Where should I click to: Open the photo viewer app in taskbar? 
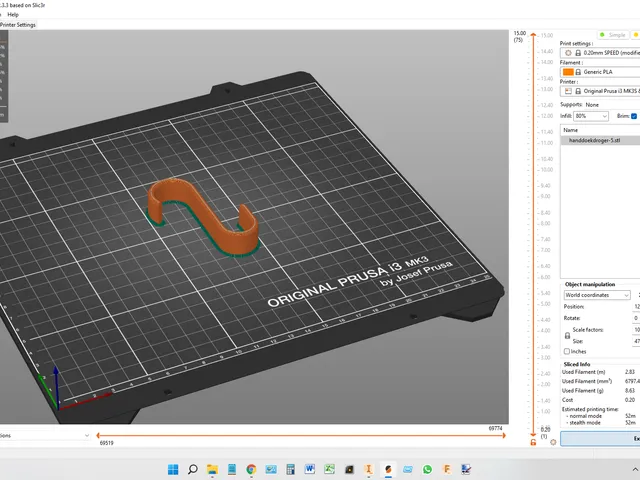tap(271, 469)
